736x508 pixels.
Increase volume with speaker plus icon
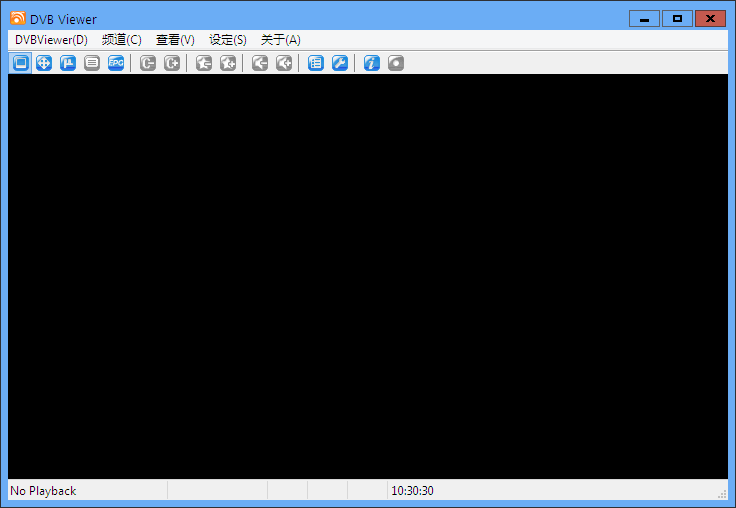pos(284,63)
